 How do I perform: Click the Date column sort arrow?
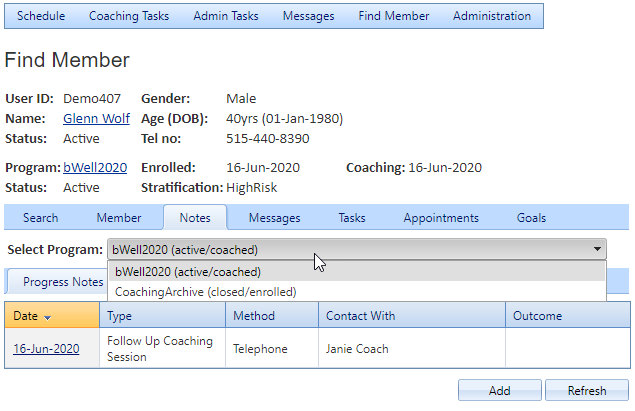[x=47, y=317]
